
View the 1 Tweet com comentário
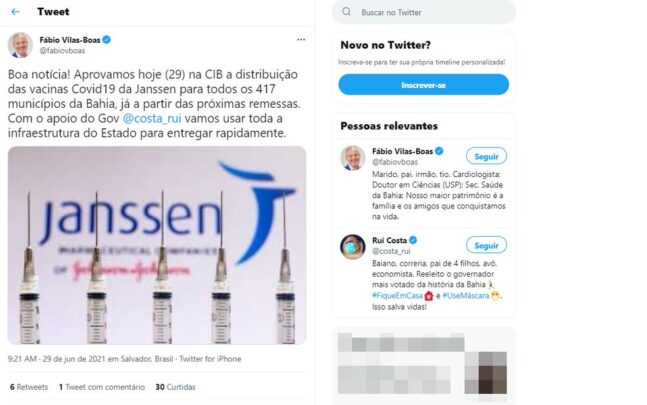(x=102, y=387)
